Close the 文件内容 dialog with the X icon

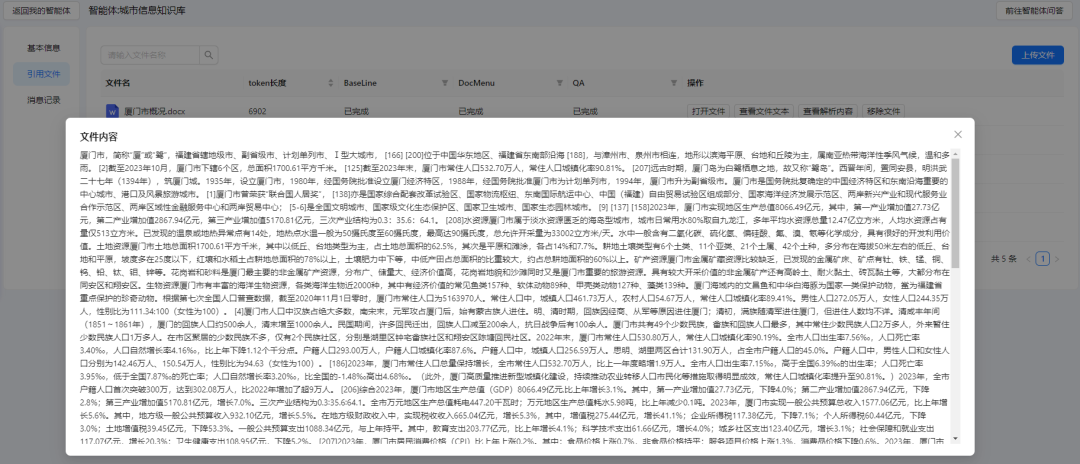pyautogui.click(x=958, y=135)
